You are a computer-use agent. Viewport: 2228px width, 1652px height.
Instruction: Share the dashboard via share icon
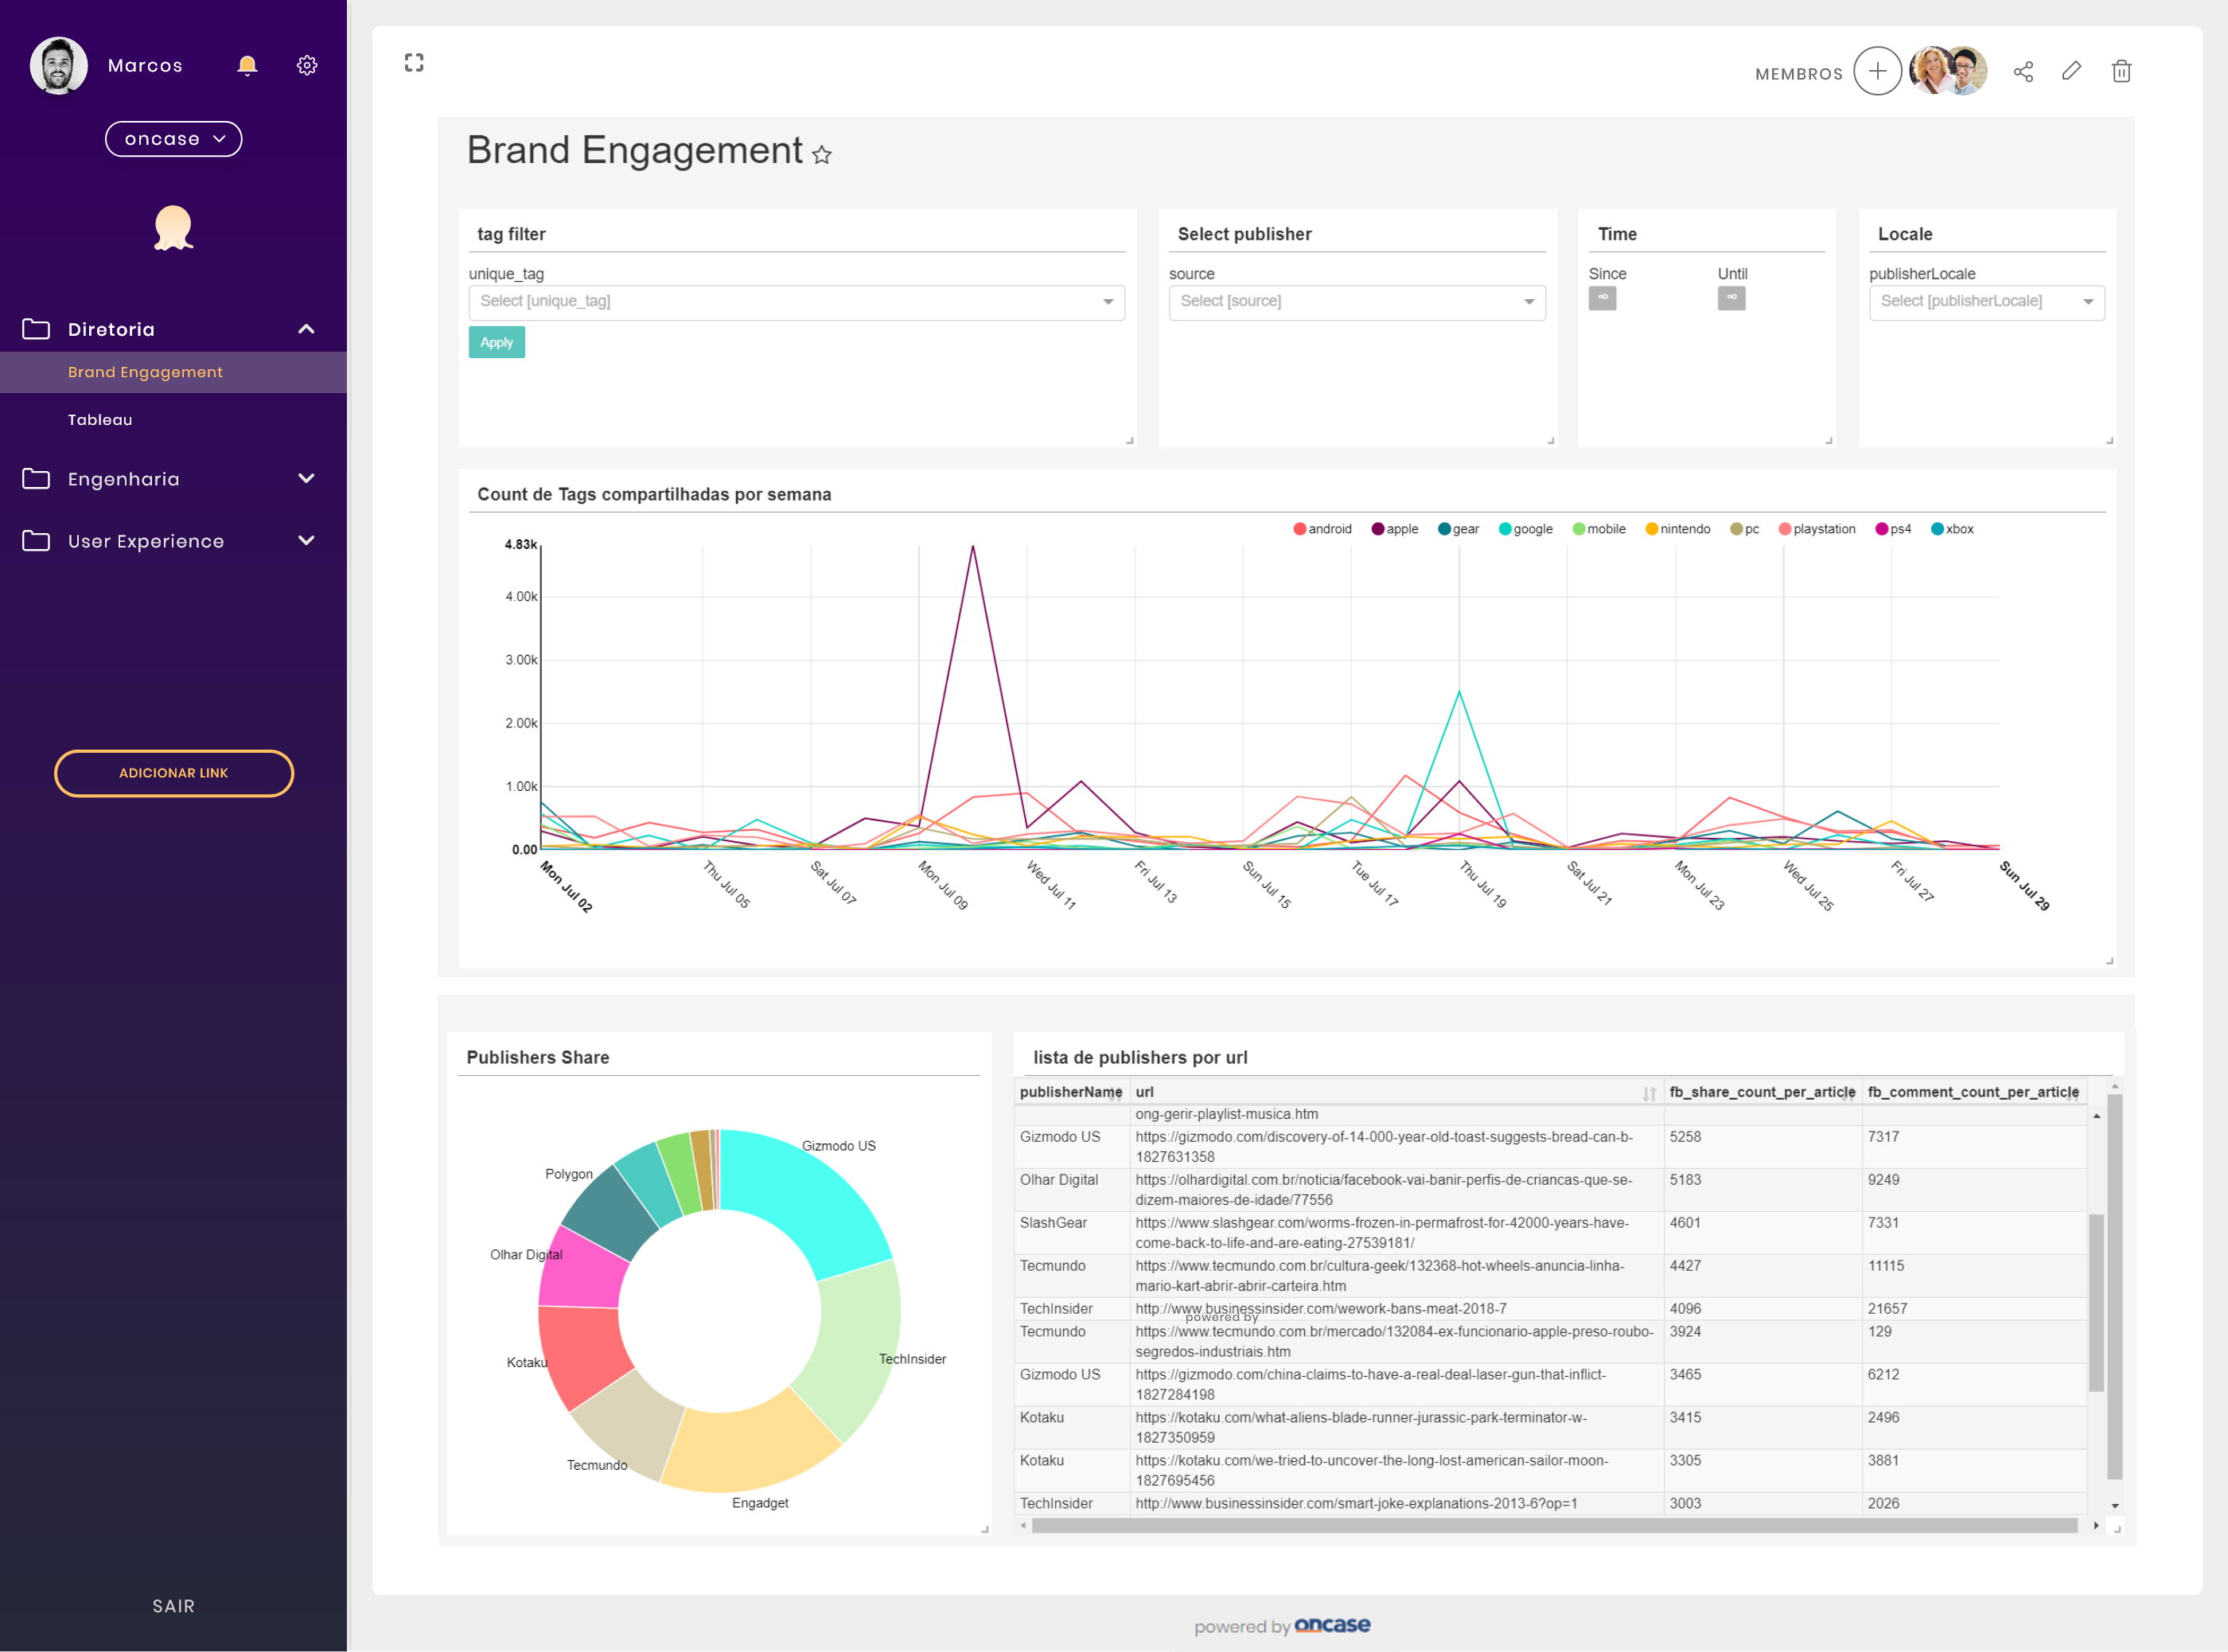click(x=2023, y=72)
